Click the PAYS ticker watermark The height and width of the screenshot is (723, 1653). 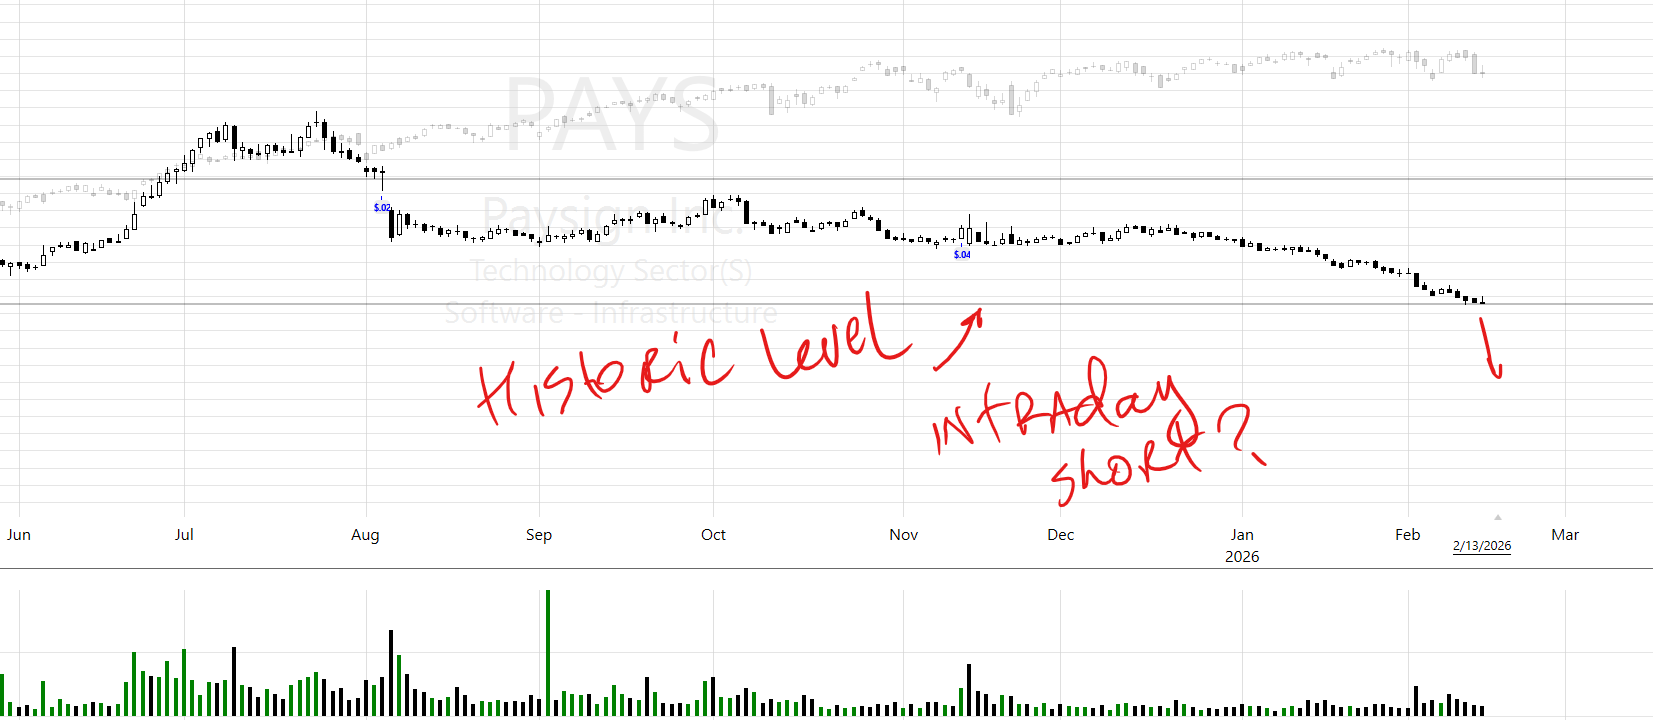tap(611, 116)
